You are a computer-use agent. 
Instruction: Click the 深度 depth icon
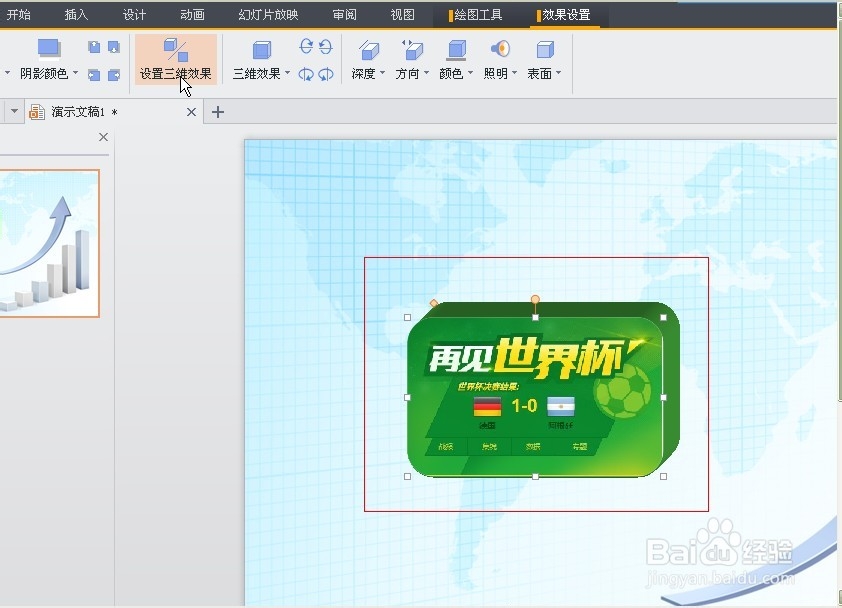369,50
